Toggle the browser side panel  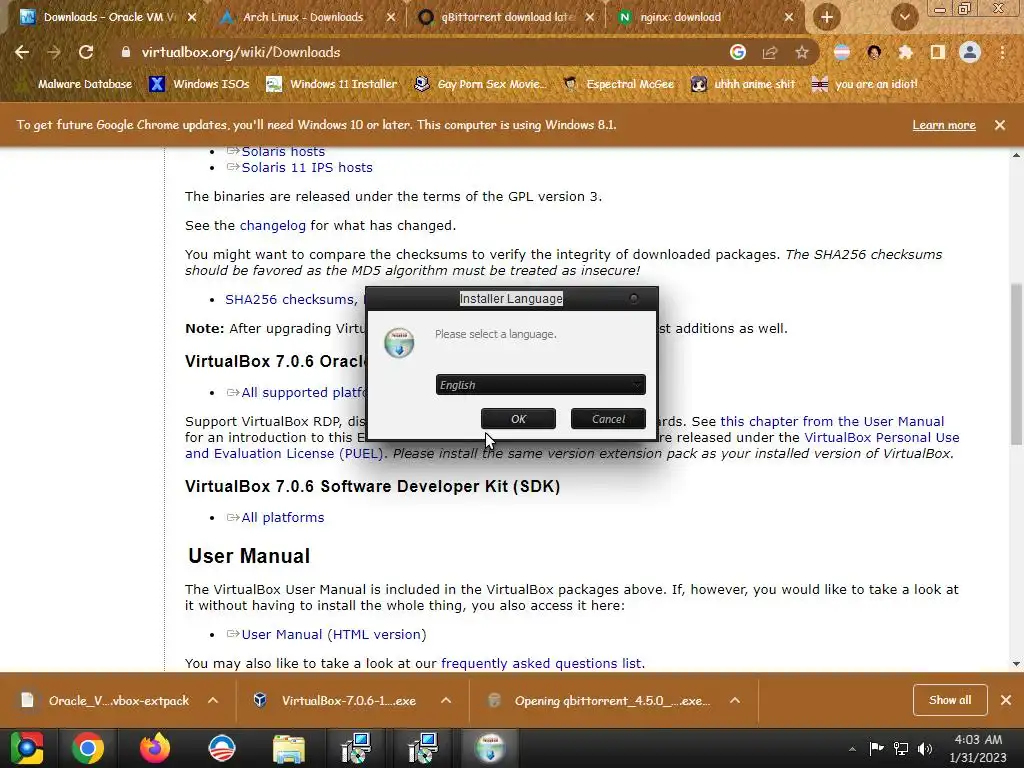tap(938, 52)
